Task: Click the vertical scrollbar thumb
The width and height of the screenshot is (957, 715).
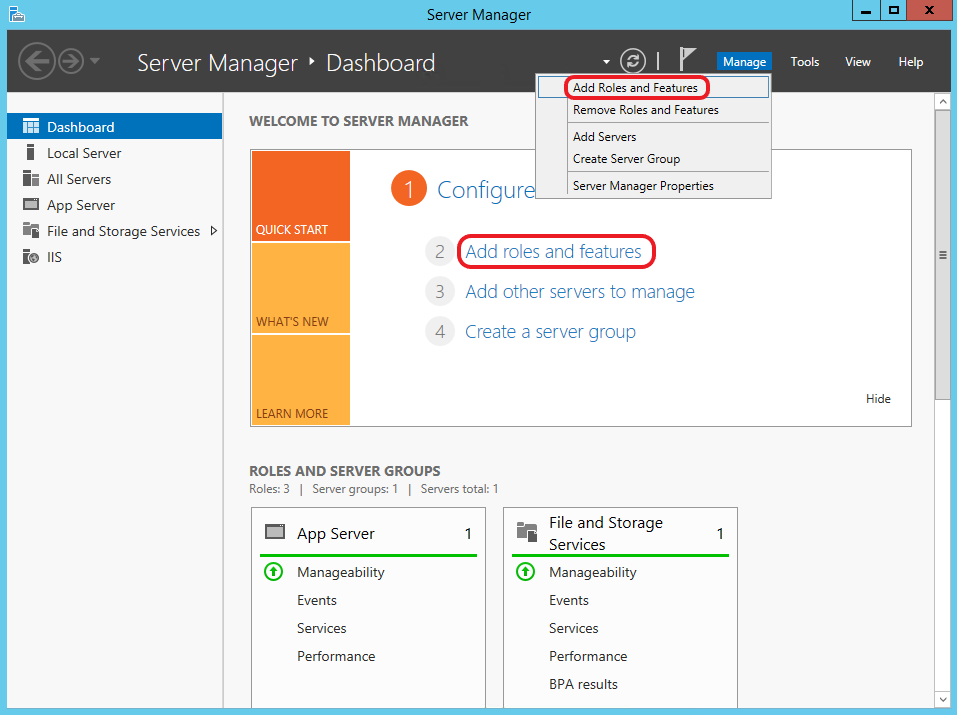Action: tap(943, 255)
